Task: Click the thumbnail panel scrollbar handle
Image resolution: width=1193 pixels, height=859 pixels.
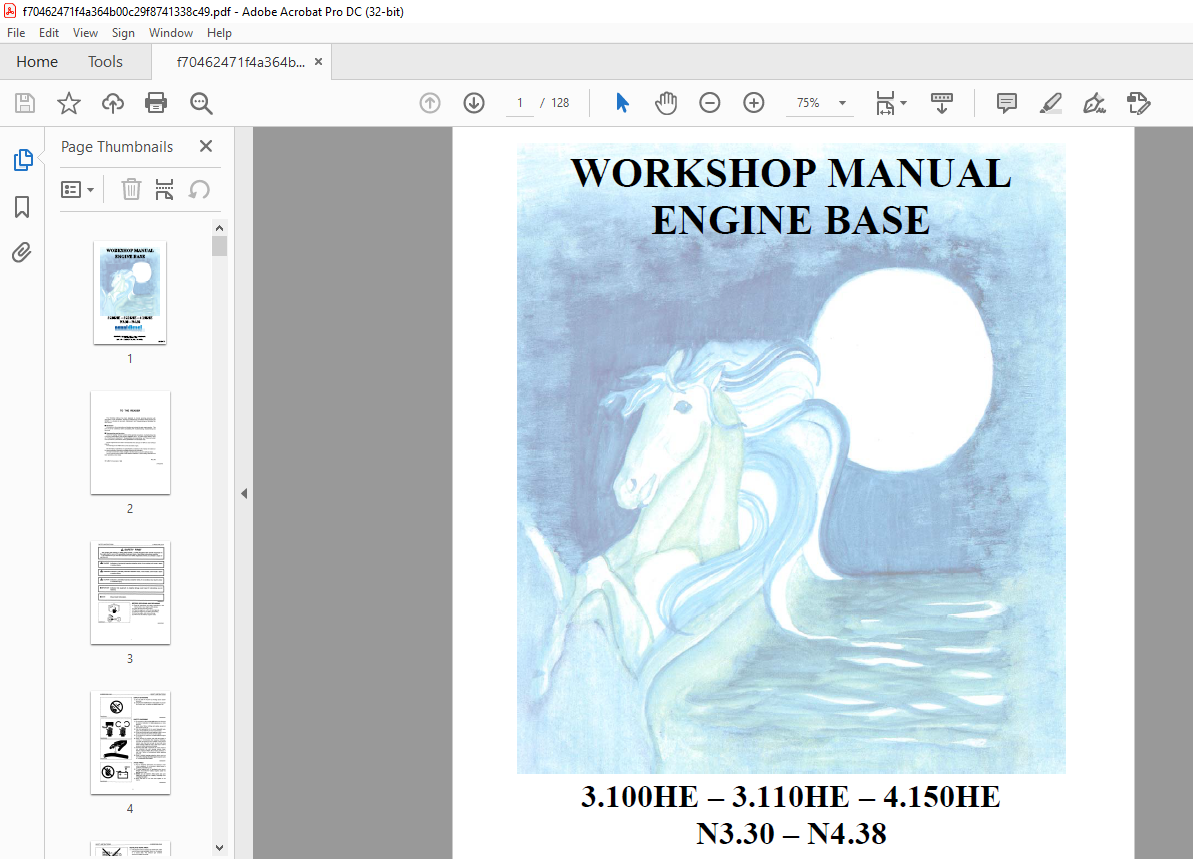Action: coord(219,246)
